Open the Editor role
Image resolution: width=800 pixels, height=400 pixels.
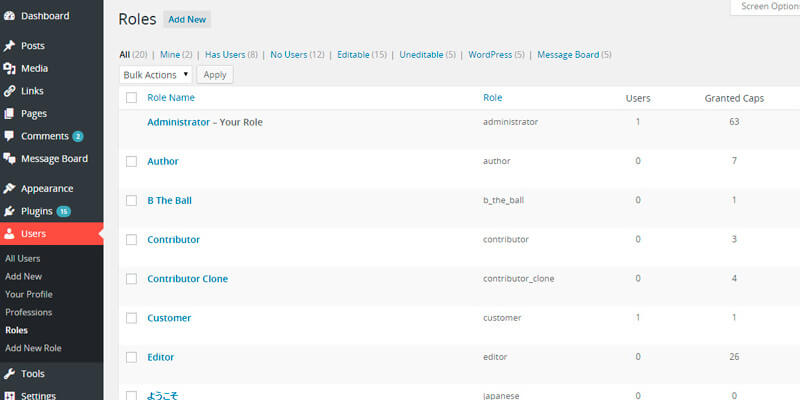coord(161,357)
